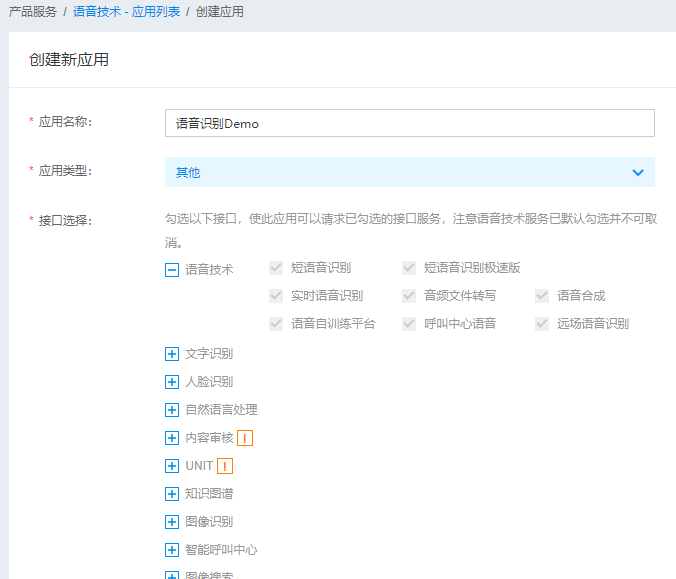Image resolution: width=676 pixels, height=579 pixels.
Task: Toggle the 呼叫中心语音 checkbox
Action: click(x=409, y=324)
